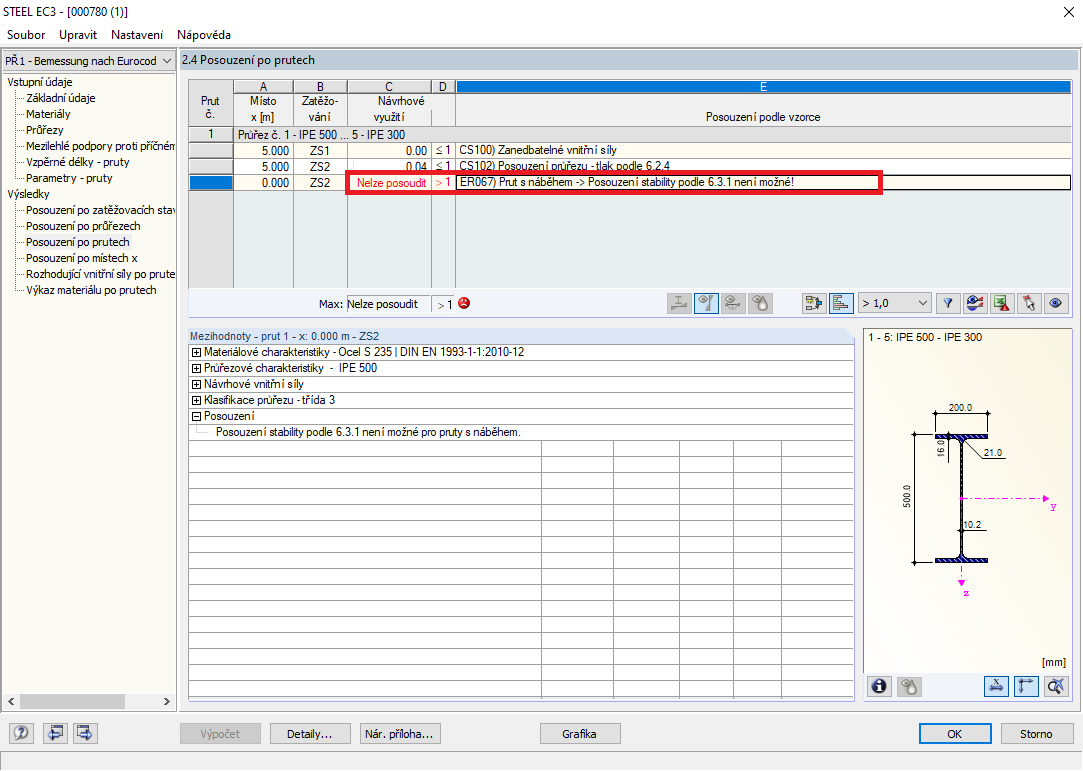This screenshot has width=1083, height=771.
Task: Select 'Vzpěrné délky - pruty' tree item
Action: pyautogui.click(x=77, y=162)
